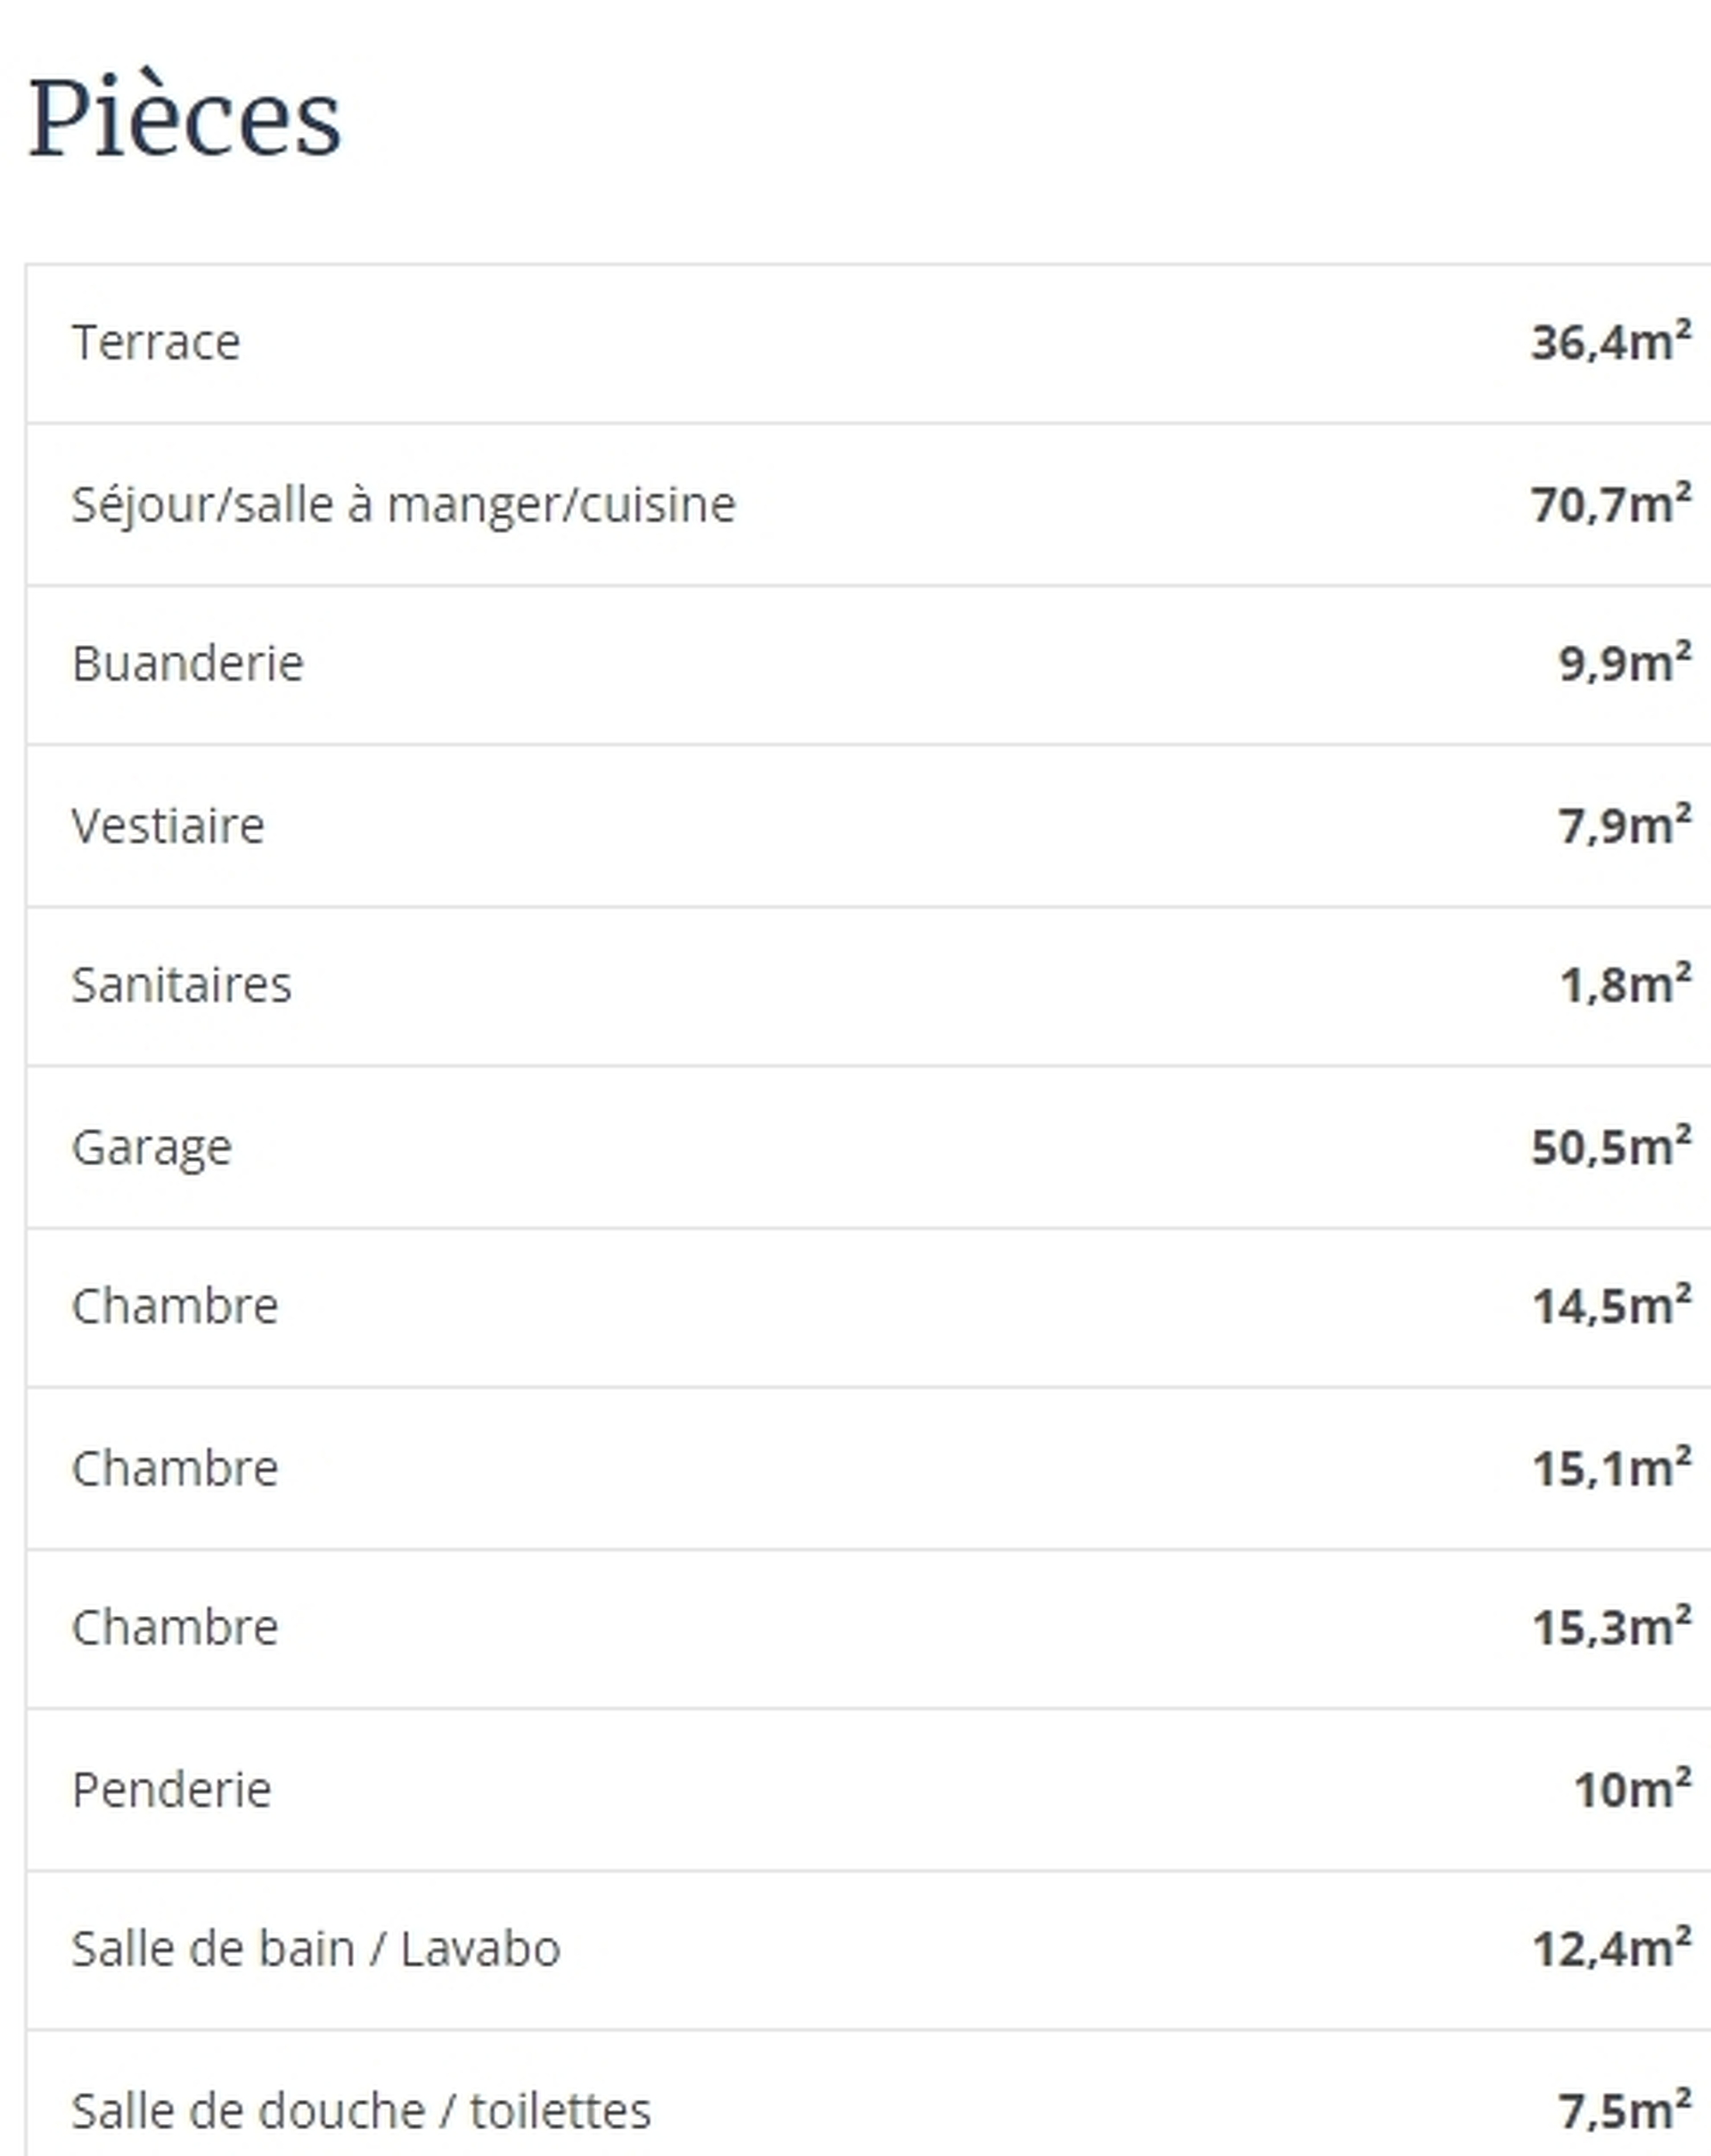The image size is (1711, 2156).
Task: Select the Buanderie row label
Action: coord(188,663)
